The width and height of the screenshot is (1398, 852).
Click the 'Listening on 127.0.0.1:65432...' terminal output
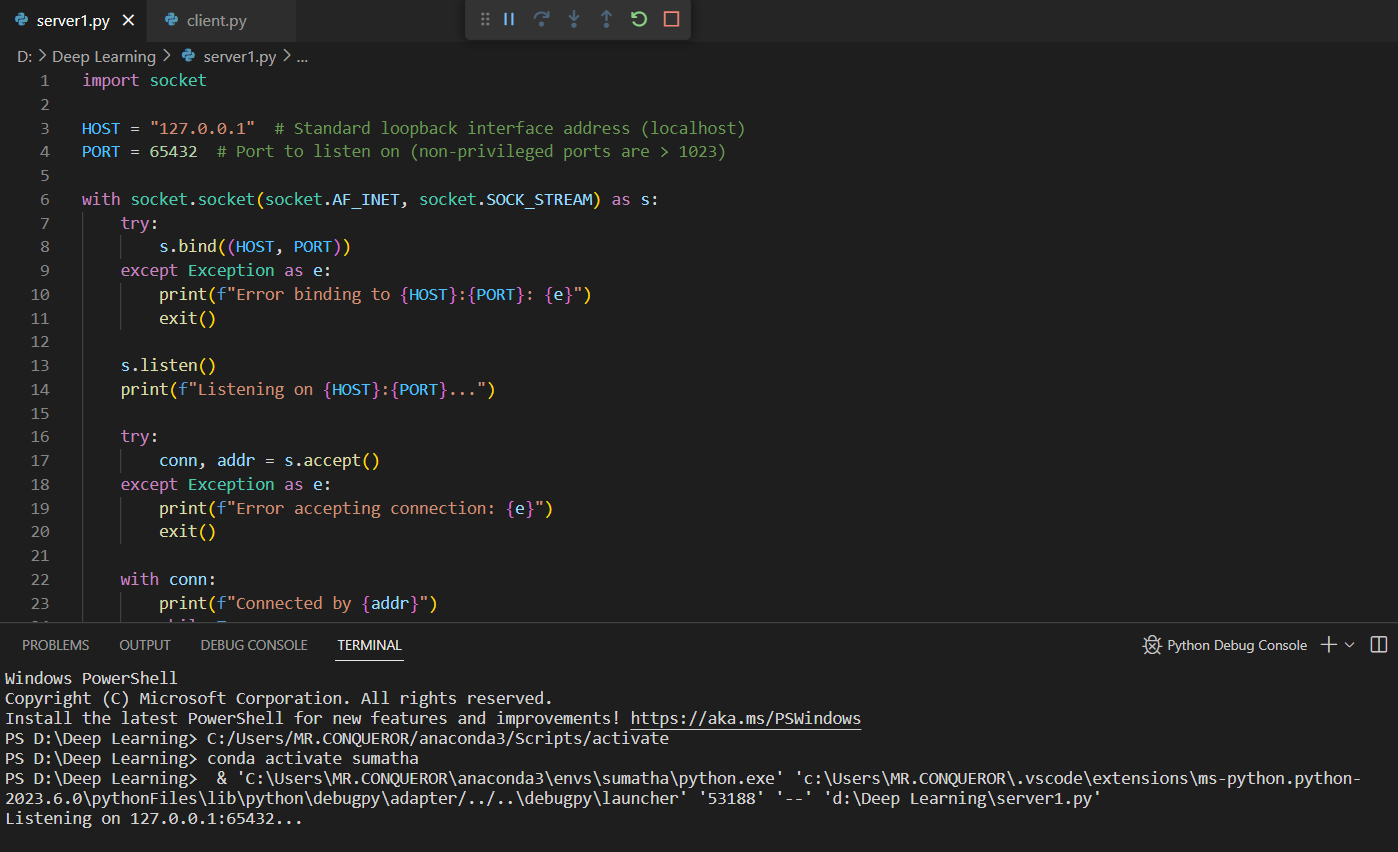click(x=153, y=818)
